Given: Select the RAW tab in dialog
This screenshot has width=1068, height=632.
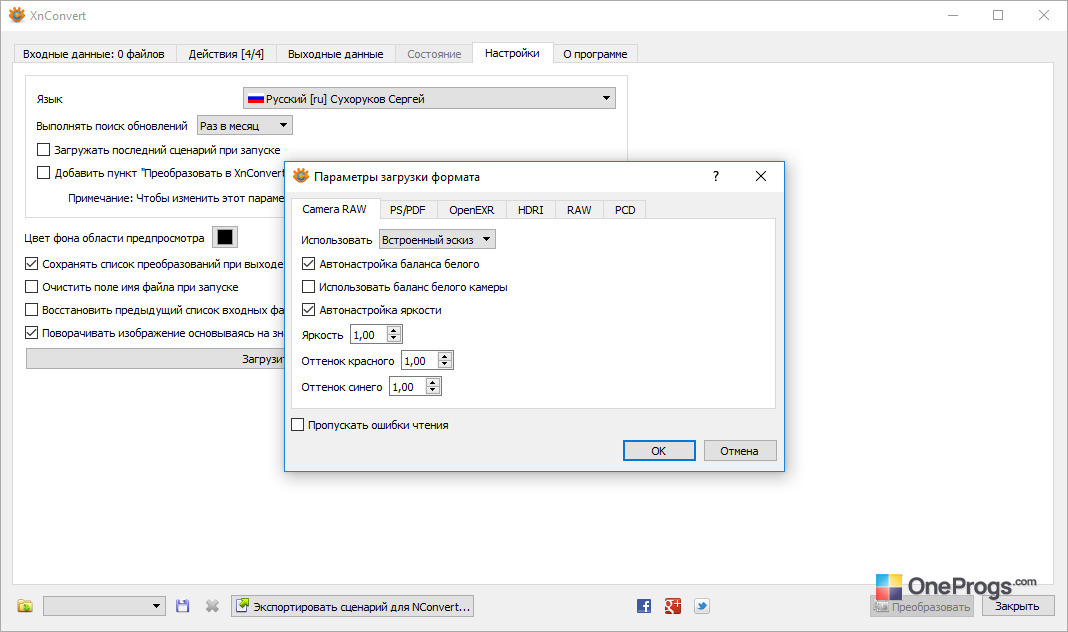Looking at the screenshot, I should click(579, 210).
